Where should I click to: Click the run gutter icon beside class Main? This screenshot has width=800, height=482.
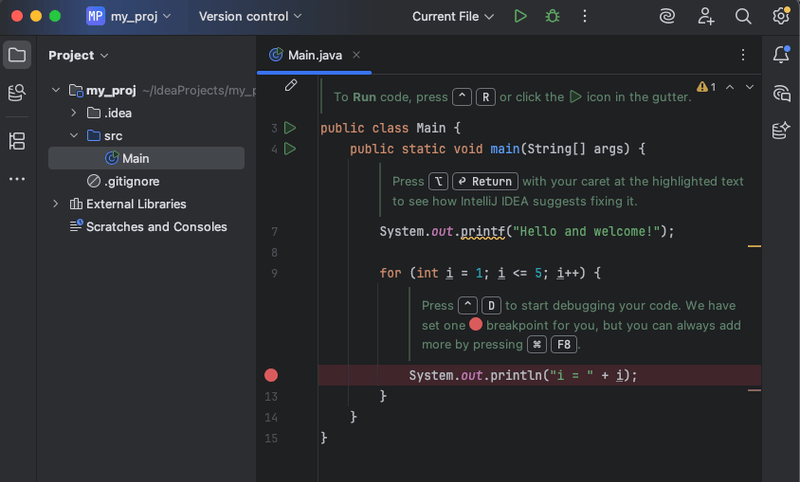pyautogui.click(x=290, y=128)
